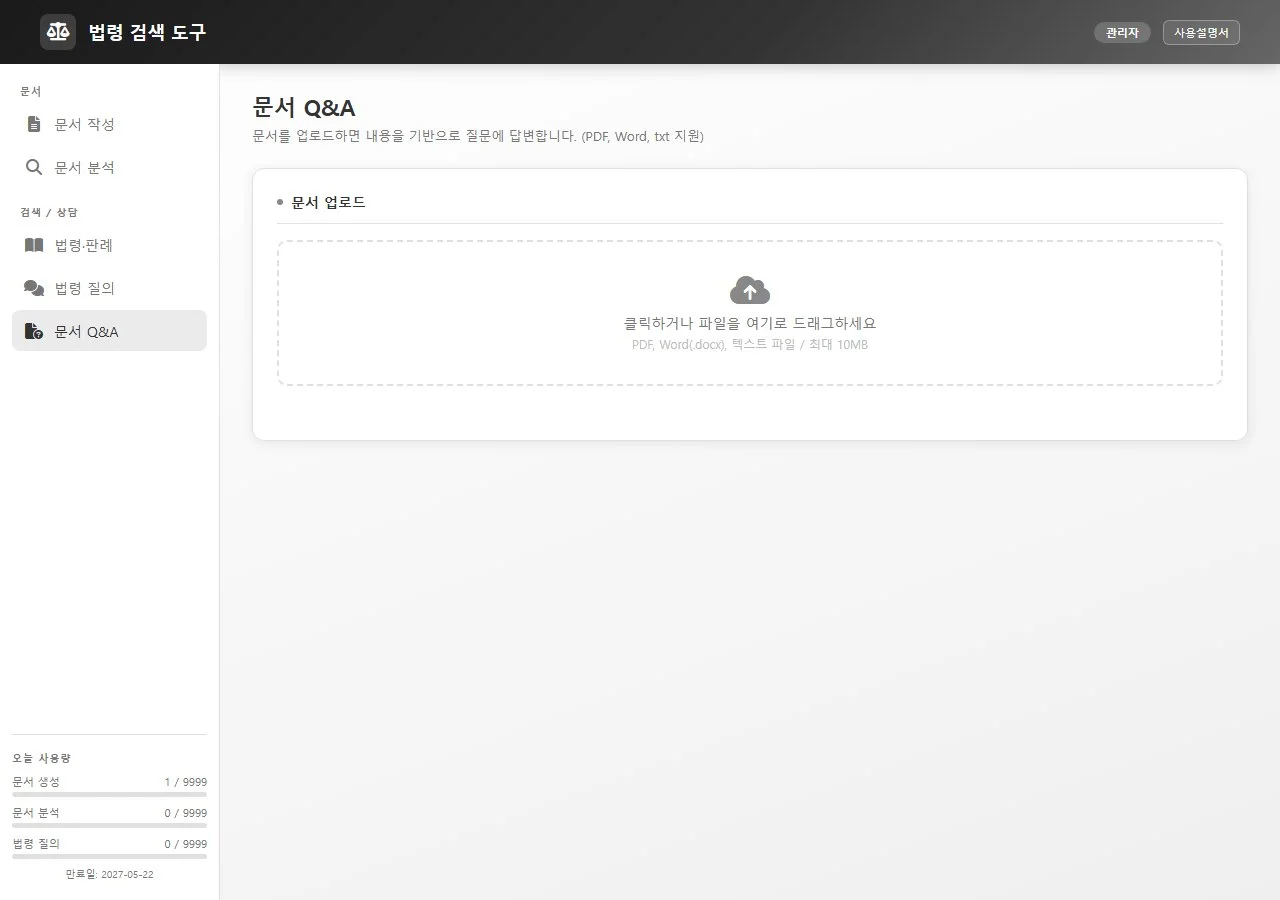Screen dimensions: 1280x900
Task: Click the 오늘 사용량 label
Action: pyautogui.click(x=41, y=758)
